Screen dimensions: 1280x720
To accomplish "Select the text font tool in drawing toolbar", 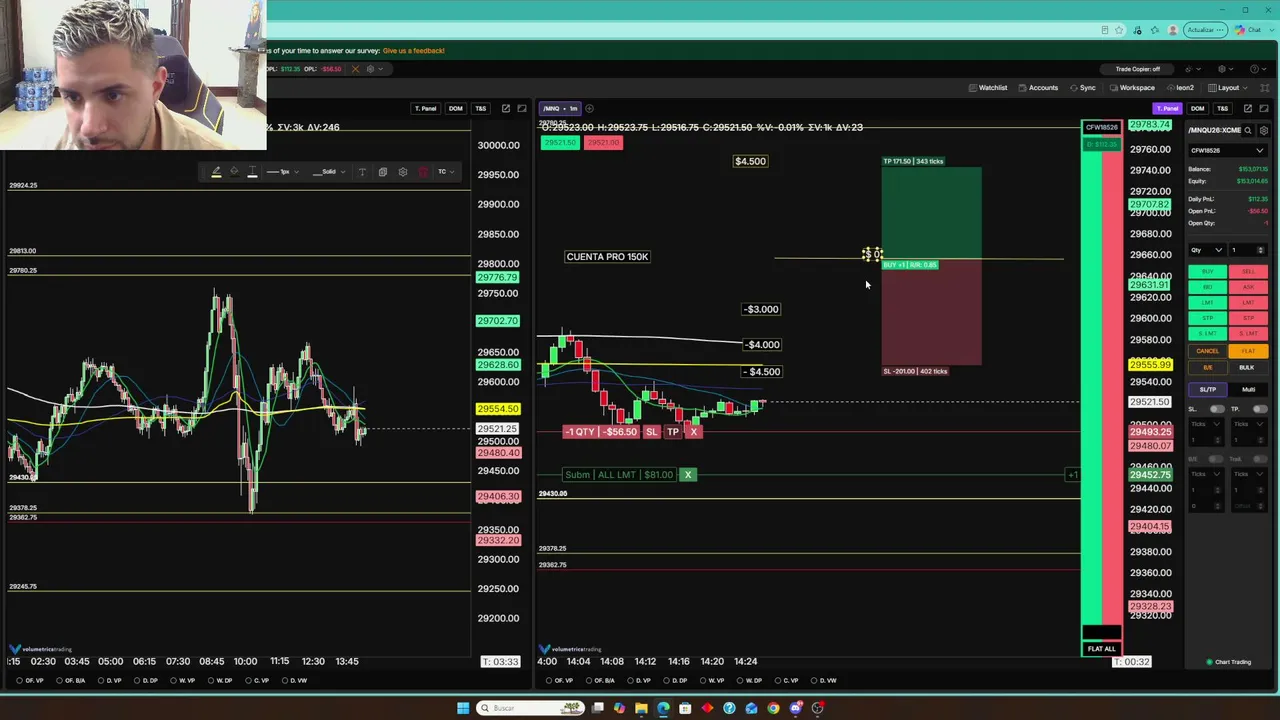I will pos(363,172).
